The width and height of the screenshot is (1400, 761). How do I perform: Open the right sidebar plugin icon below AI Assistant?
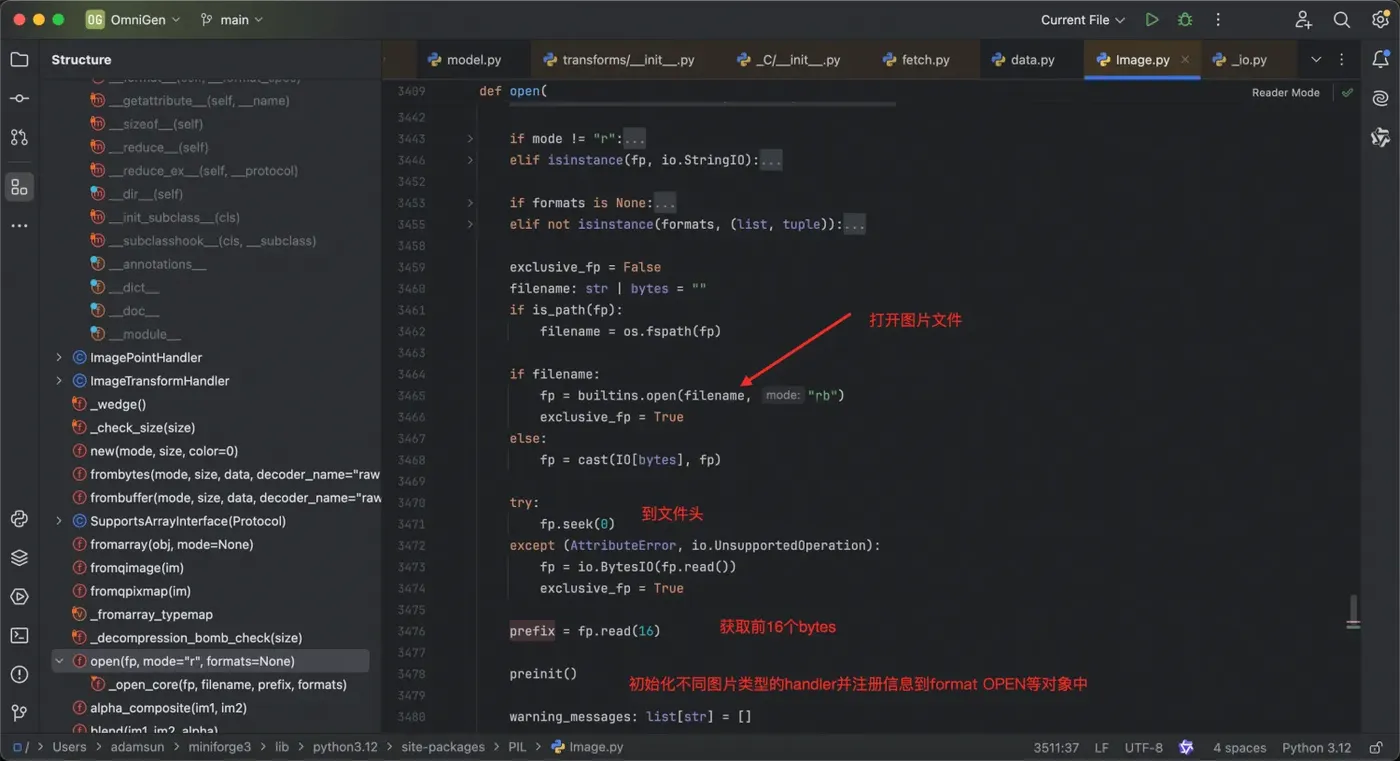(x=1381, y=137)
